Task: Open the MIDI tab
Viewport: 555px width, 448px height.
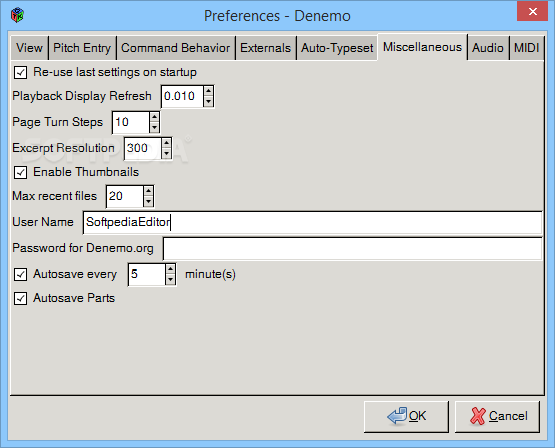Action: pos(526,48)
